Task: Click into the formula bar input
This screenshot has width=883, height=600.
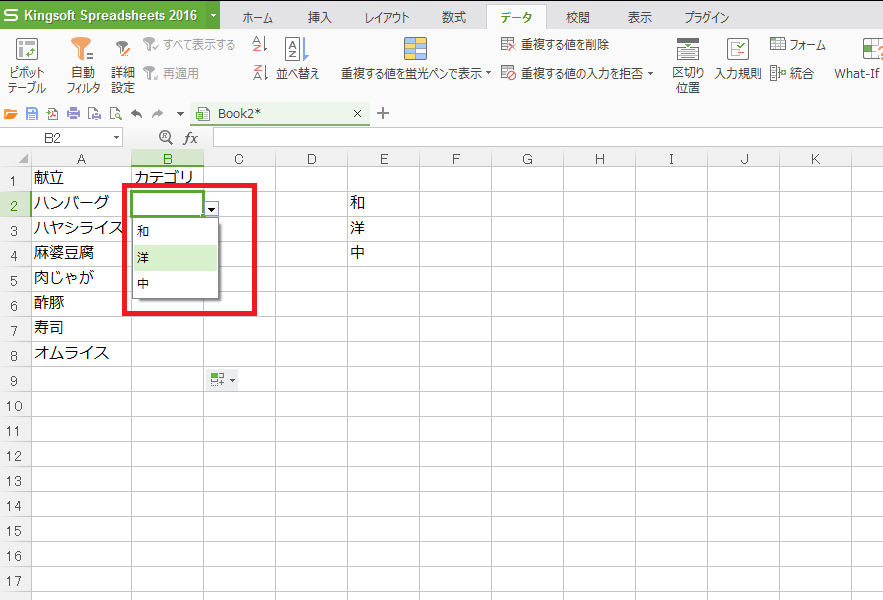Action: [547, 137]
